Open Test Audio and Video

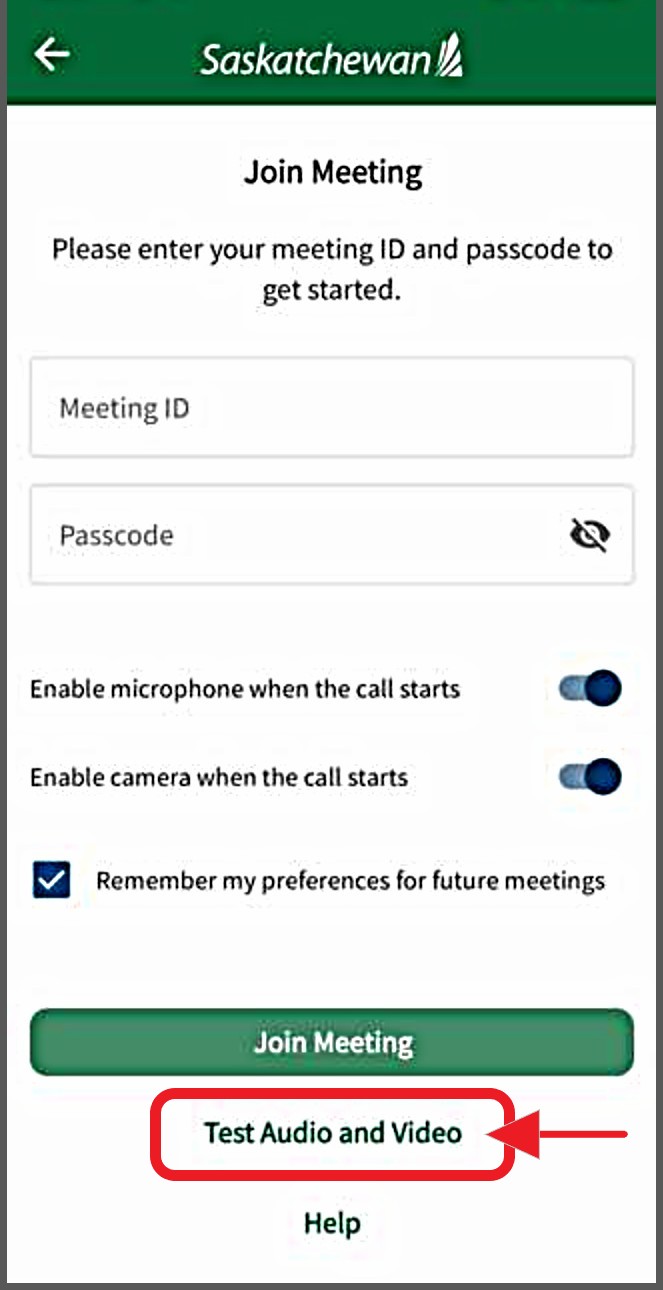332,1133
